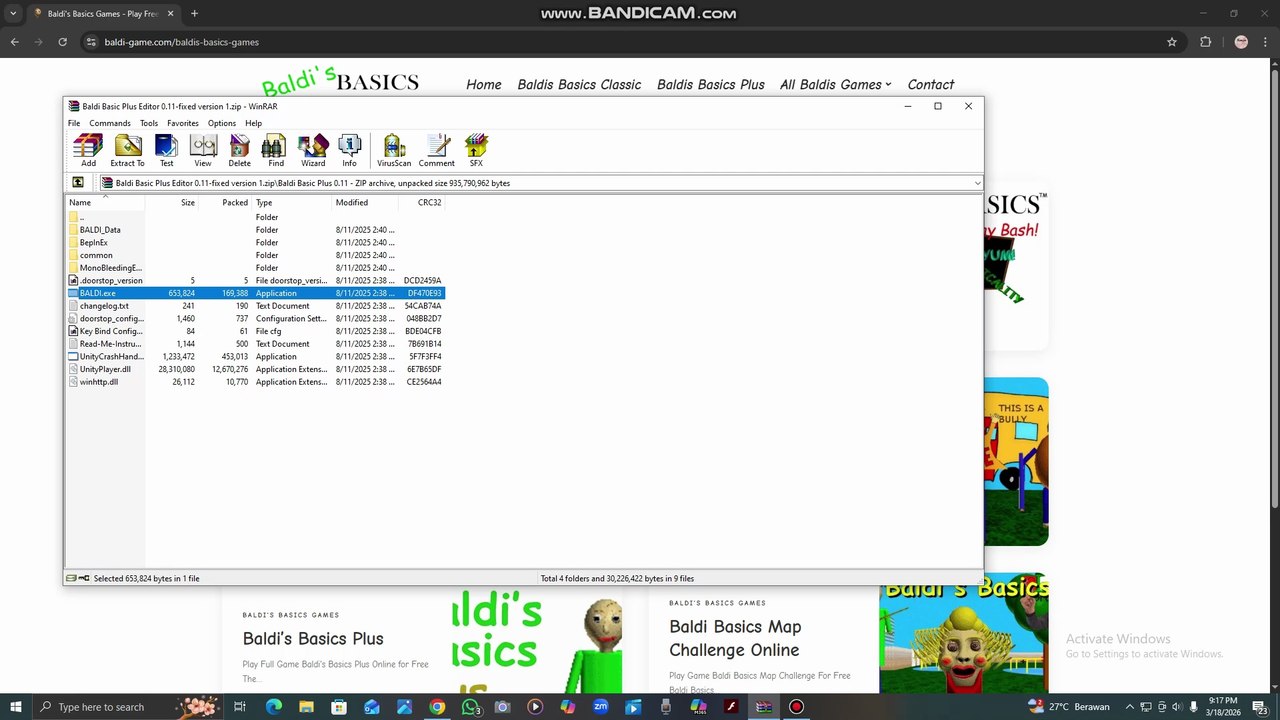Click the SFX toolbar icon
The width and height of the screenshot is (1280, 720).
tap(476, 150)
